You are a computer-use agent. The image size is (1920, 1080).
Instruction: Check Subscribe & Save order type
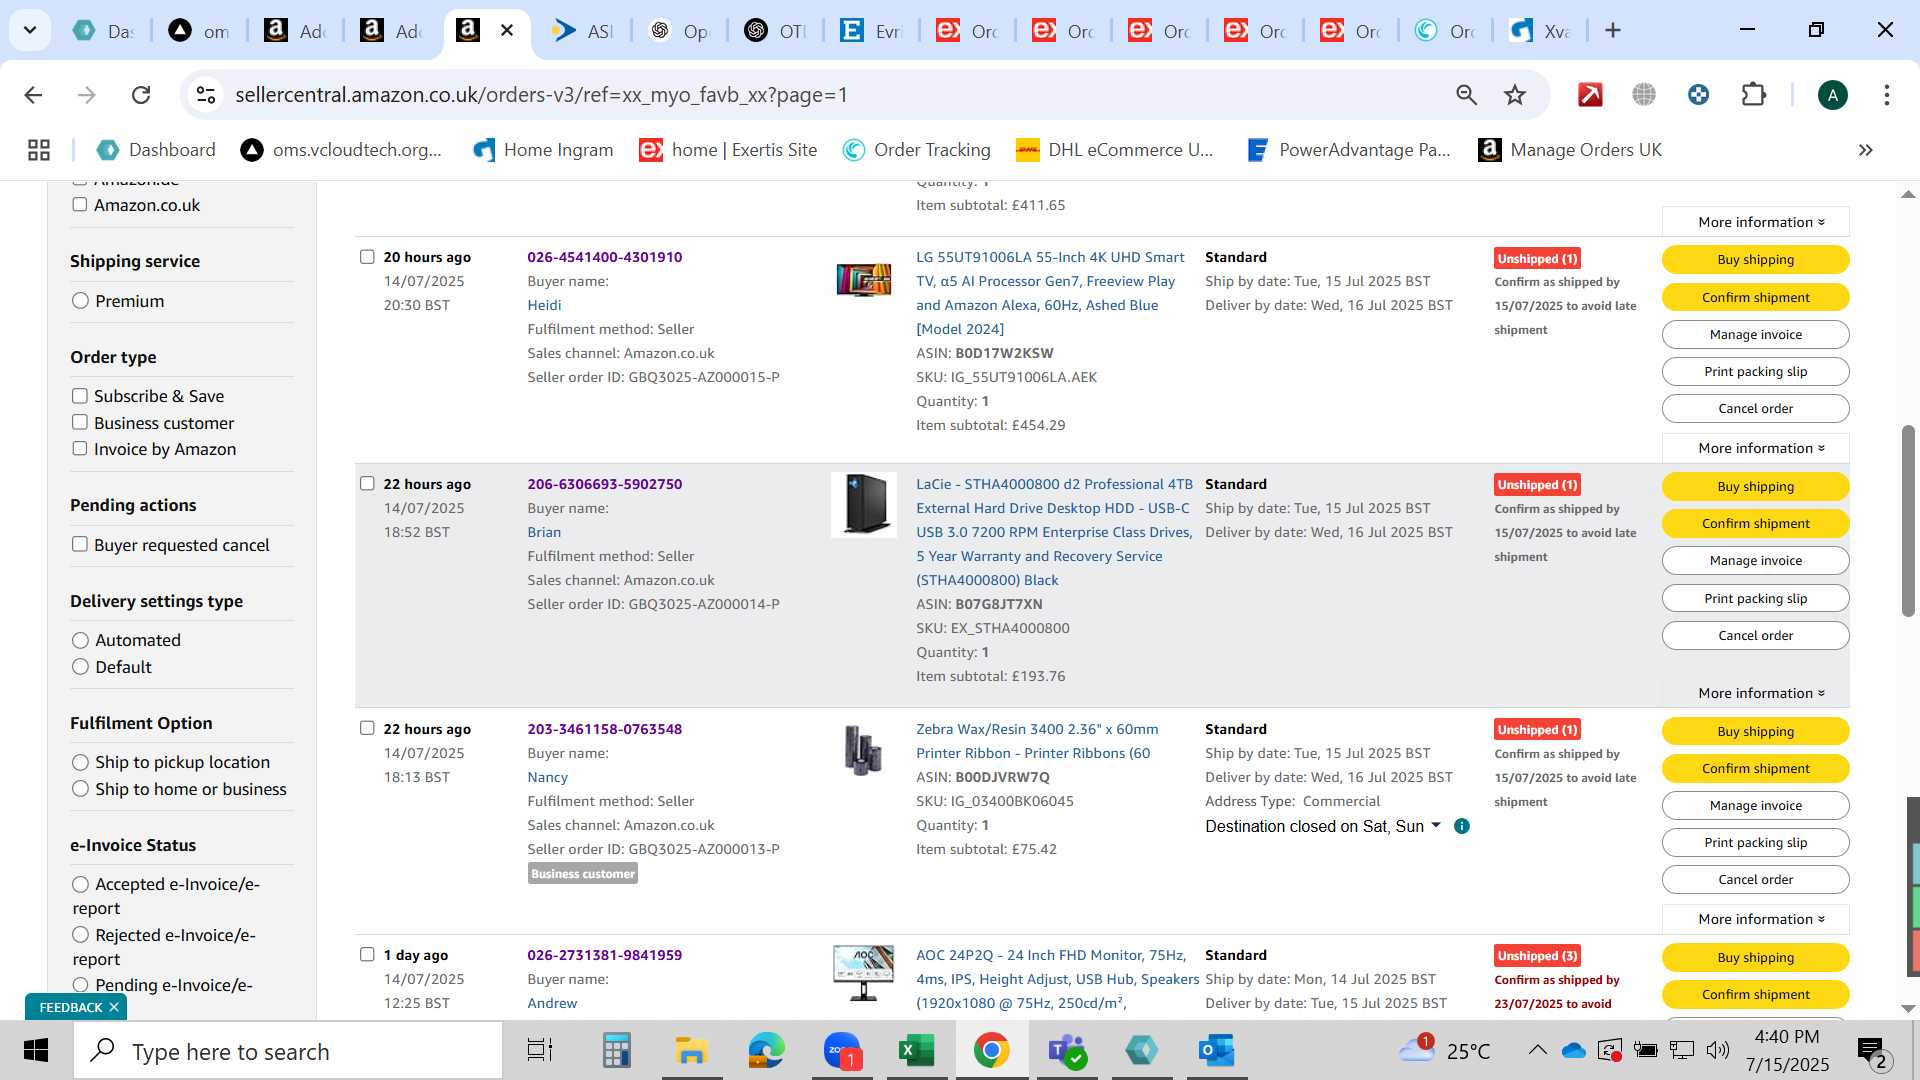pyautogui.click(x=80, y=395)
